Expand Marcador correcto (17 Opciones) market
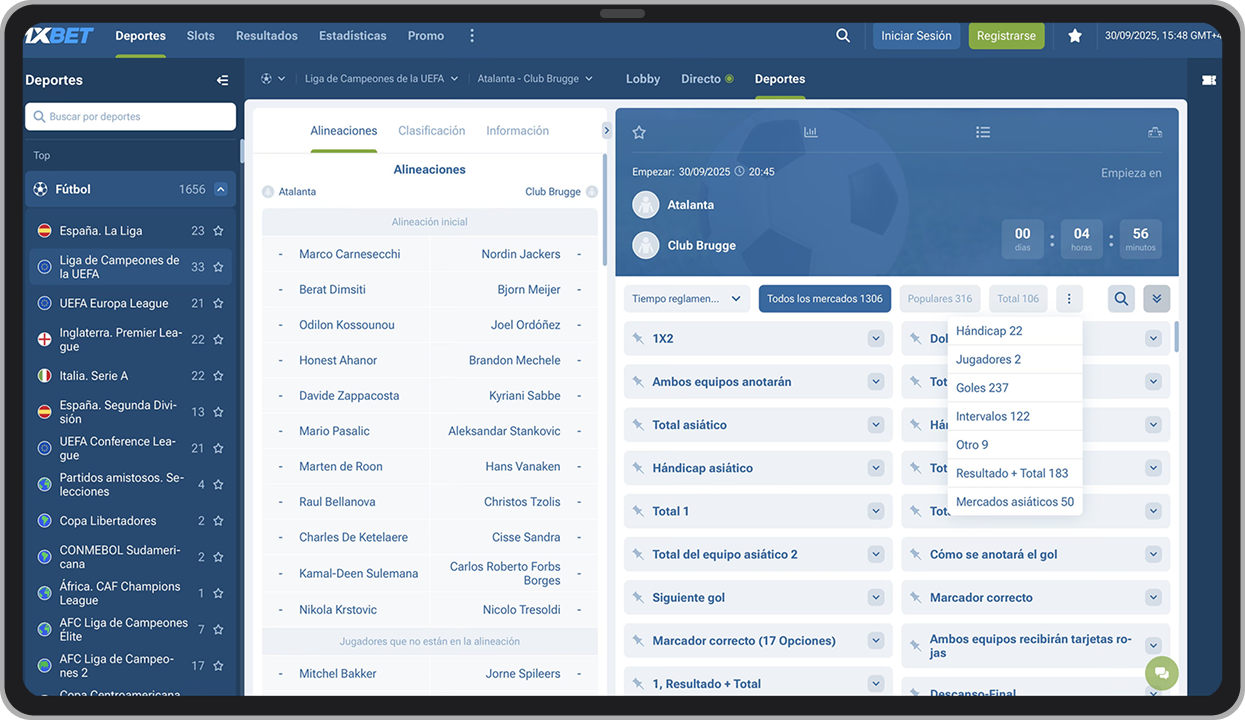 (876, 641)
